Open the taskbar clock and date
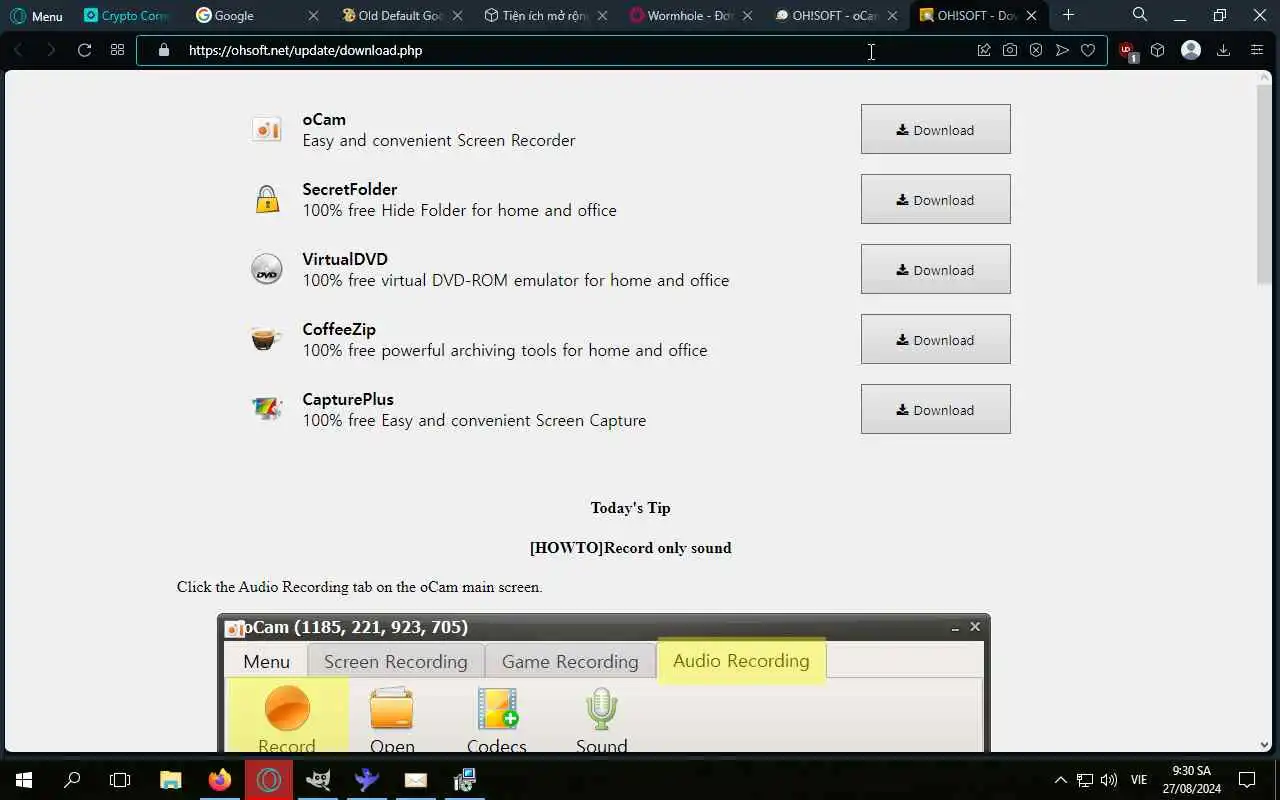The height and width of the screenshot is (800, 1280). (x=1191, y=780)
